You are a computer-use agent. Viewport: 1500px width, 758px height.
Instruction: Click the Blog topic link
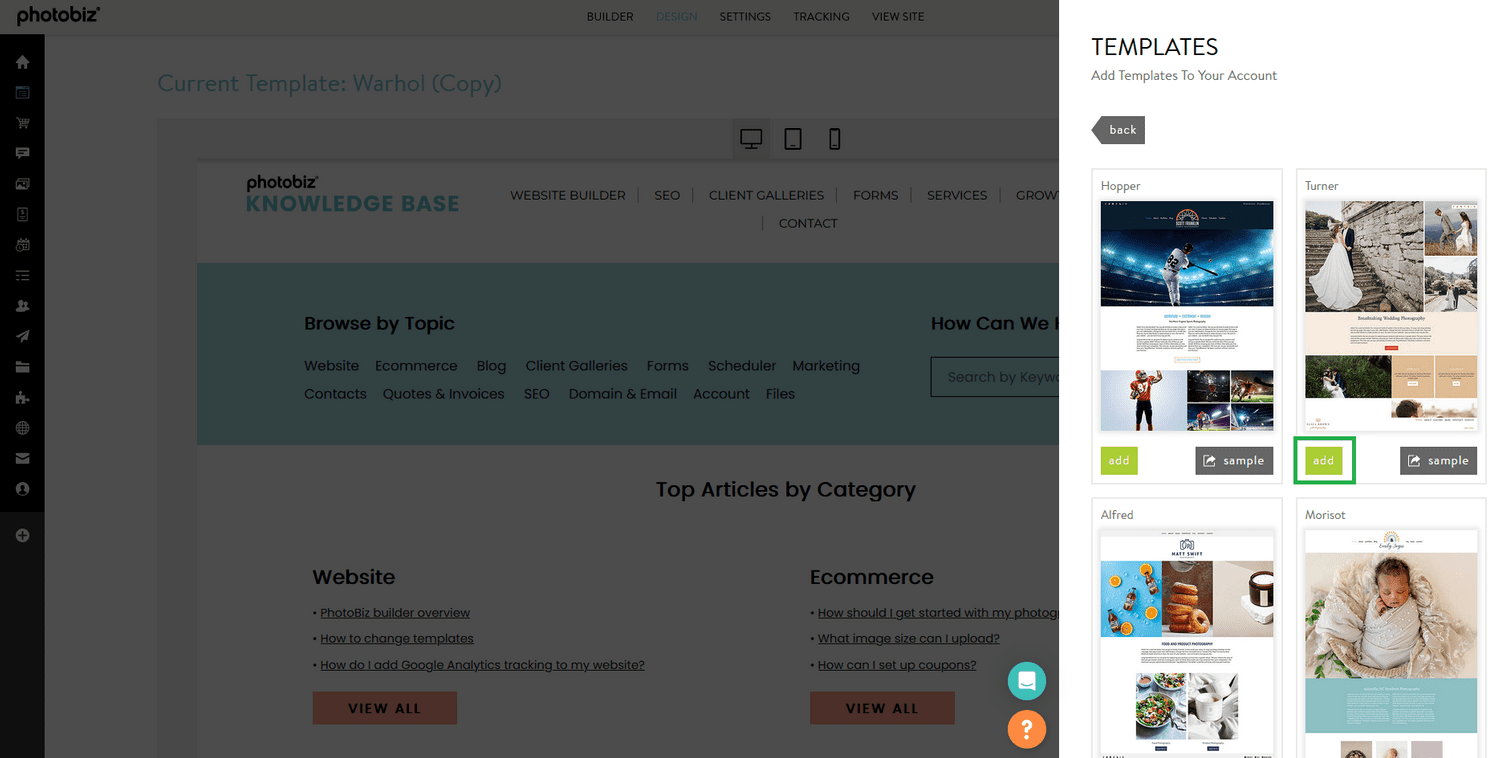click(x=491, y=366)
